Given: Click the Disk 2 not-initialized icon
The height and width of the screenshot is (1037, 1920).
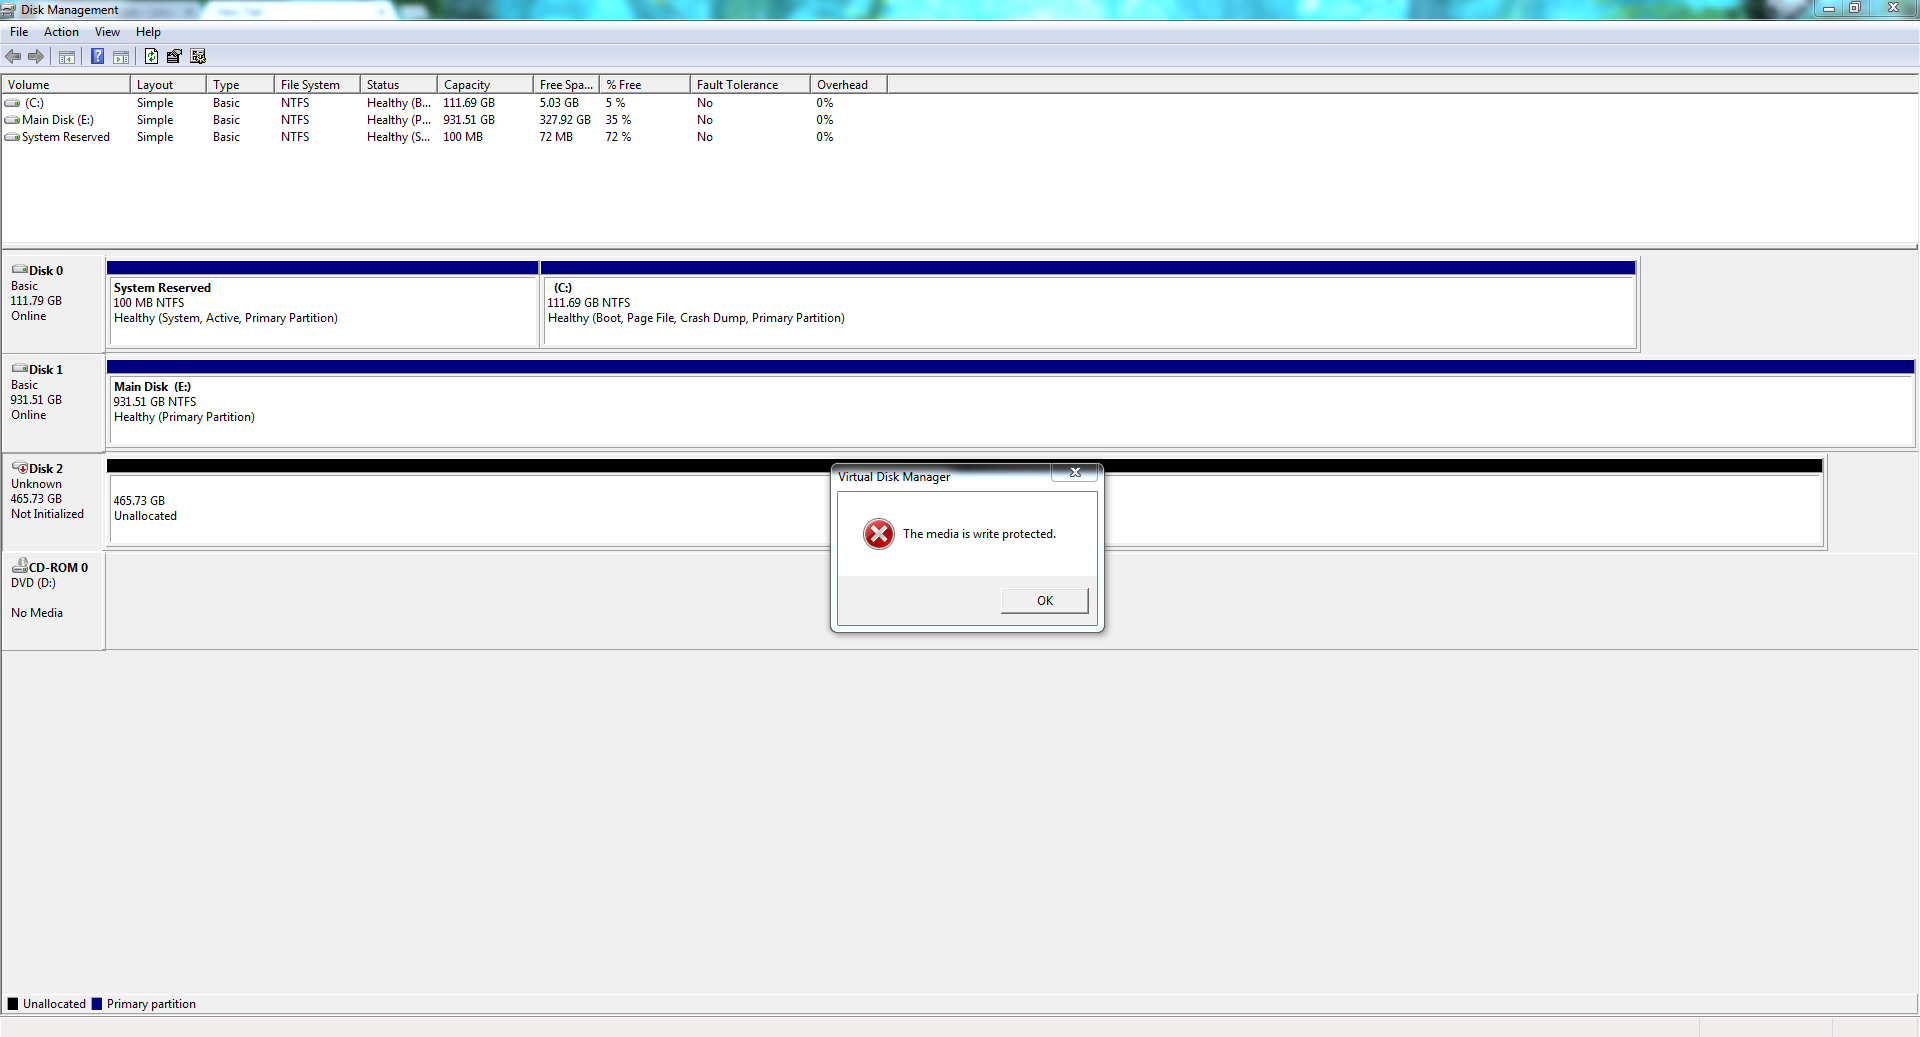Looking at the screenshot, I should 19,468.
